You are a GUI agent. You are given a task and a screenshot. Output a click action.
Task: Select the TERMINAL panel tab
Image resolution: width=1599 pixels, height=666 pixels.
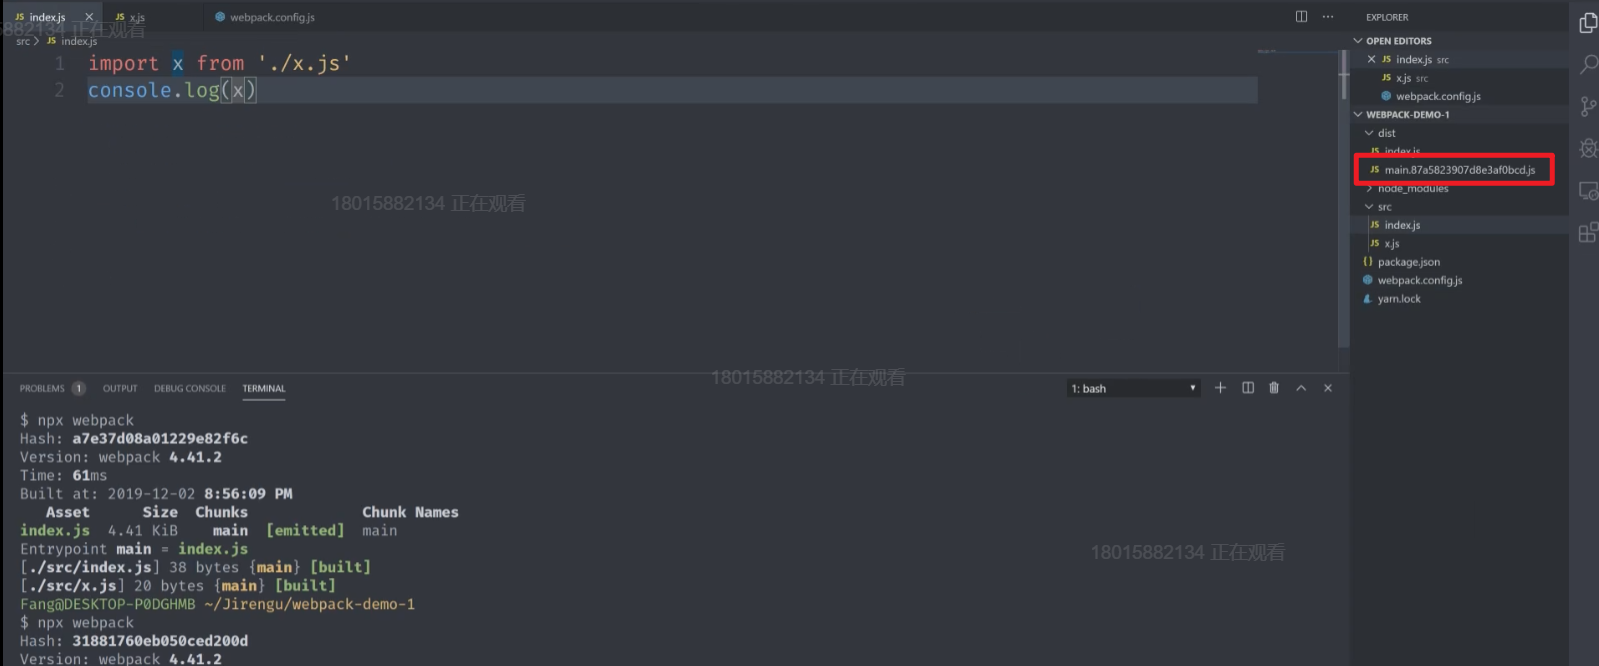point(264,388)
